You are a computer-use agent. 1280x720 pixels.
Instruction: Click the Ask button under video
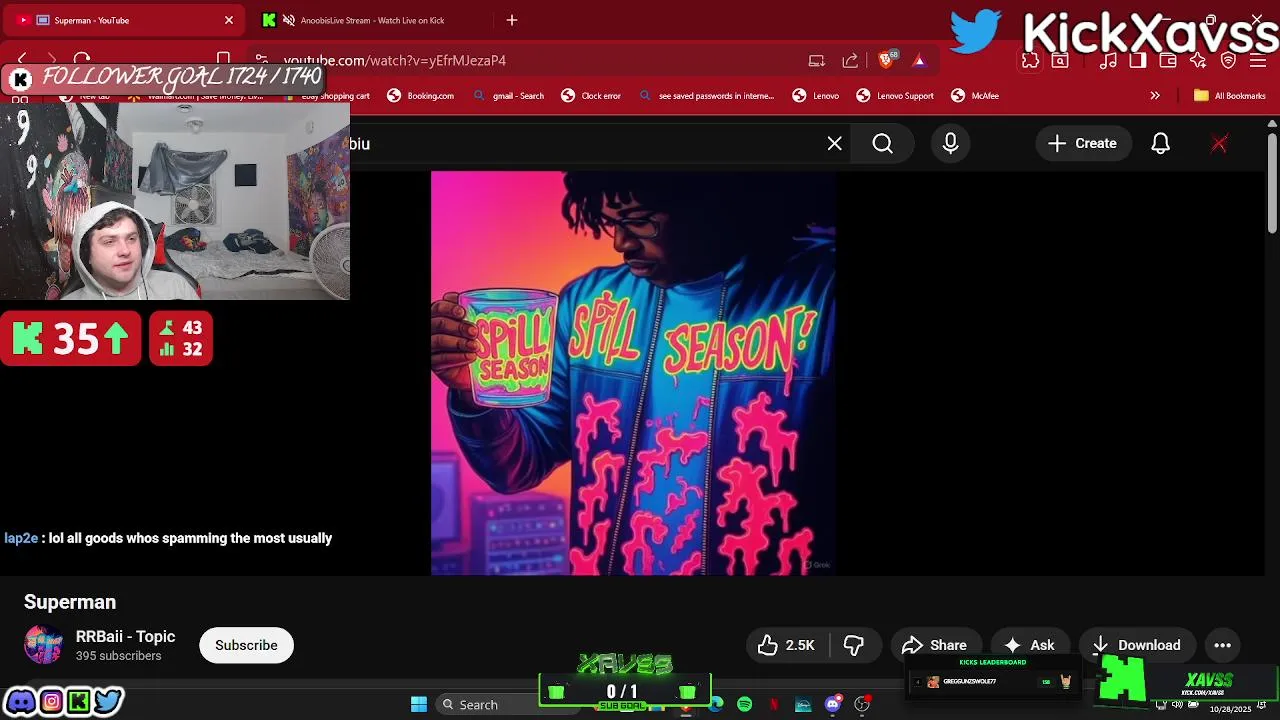tap(1030, 645)
